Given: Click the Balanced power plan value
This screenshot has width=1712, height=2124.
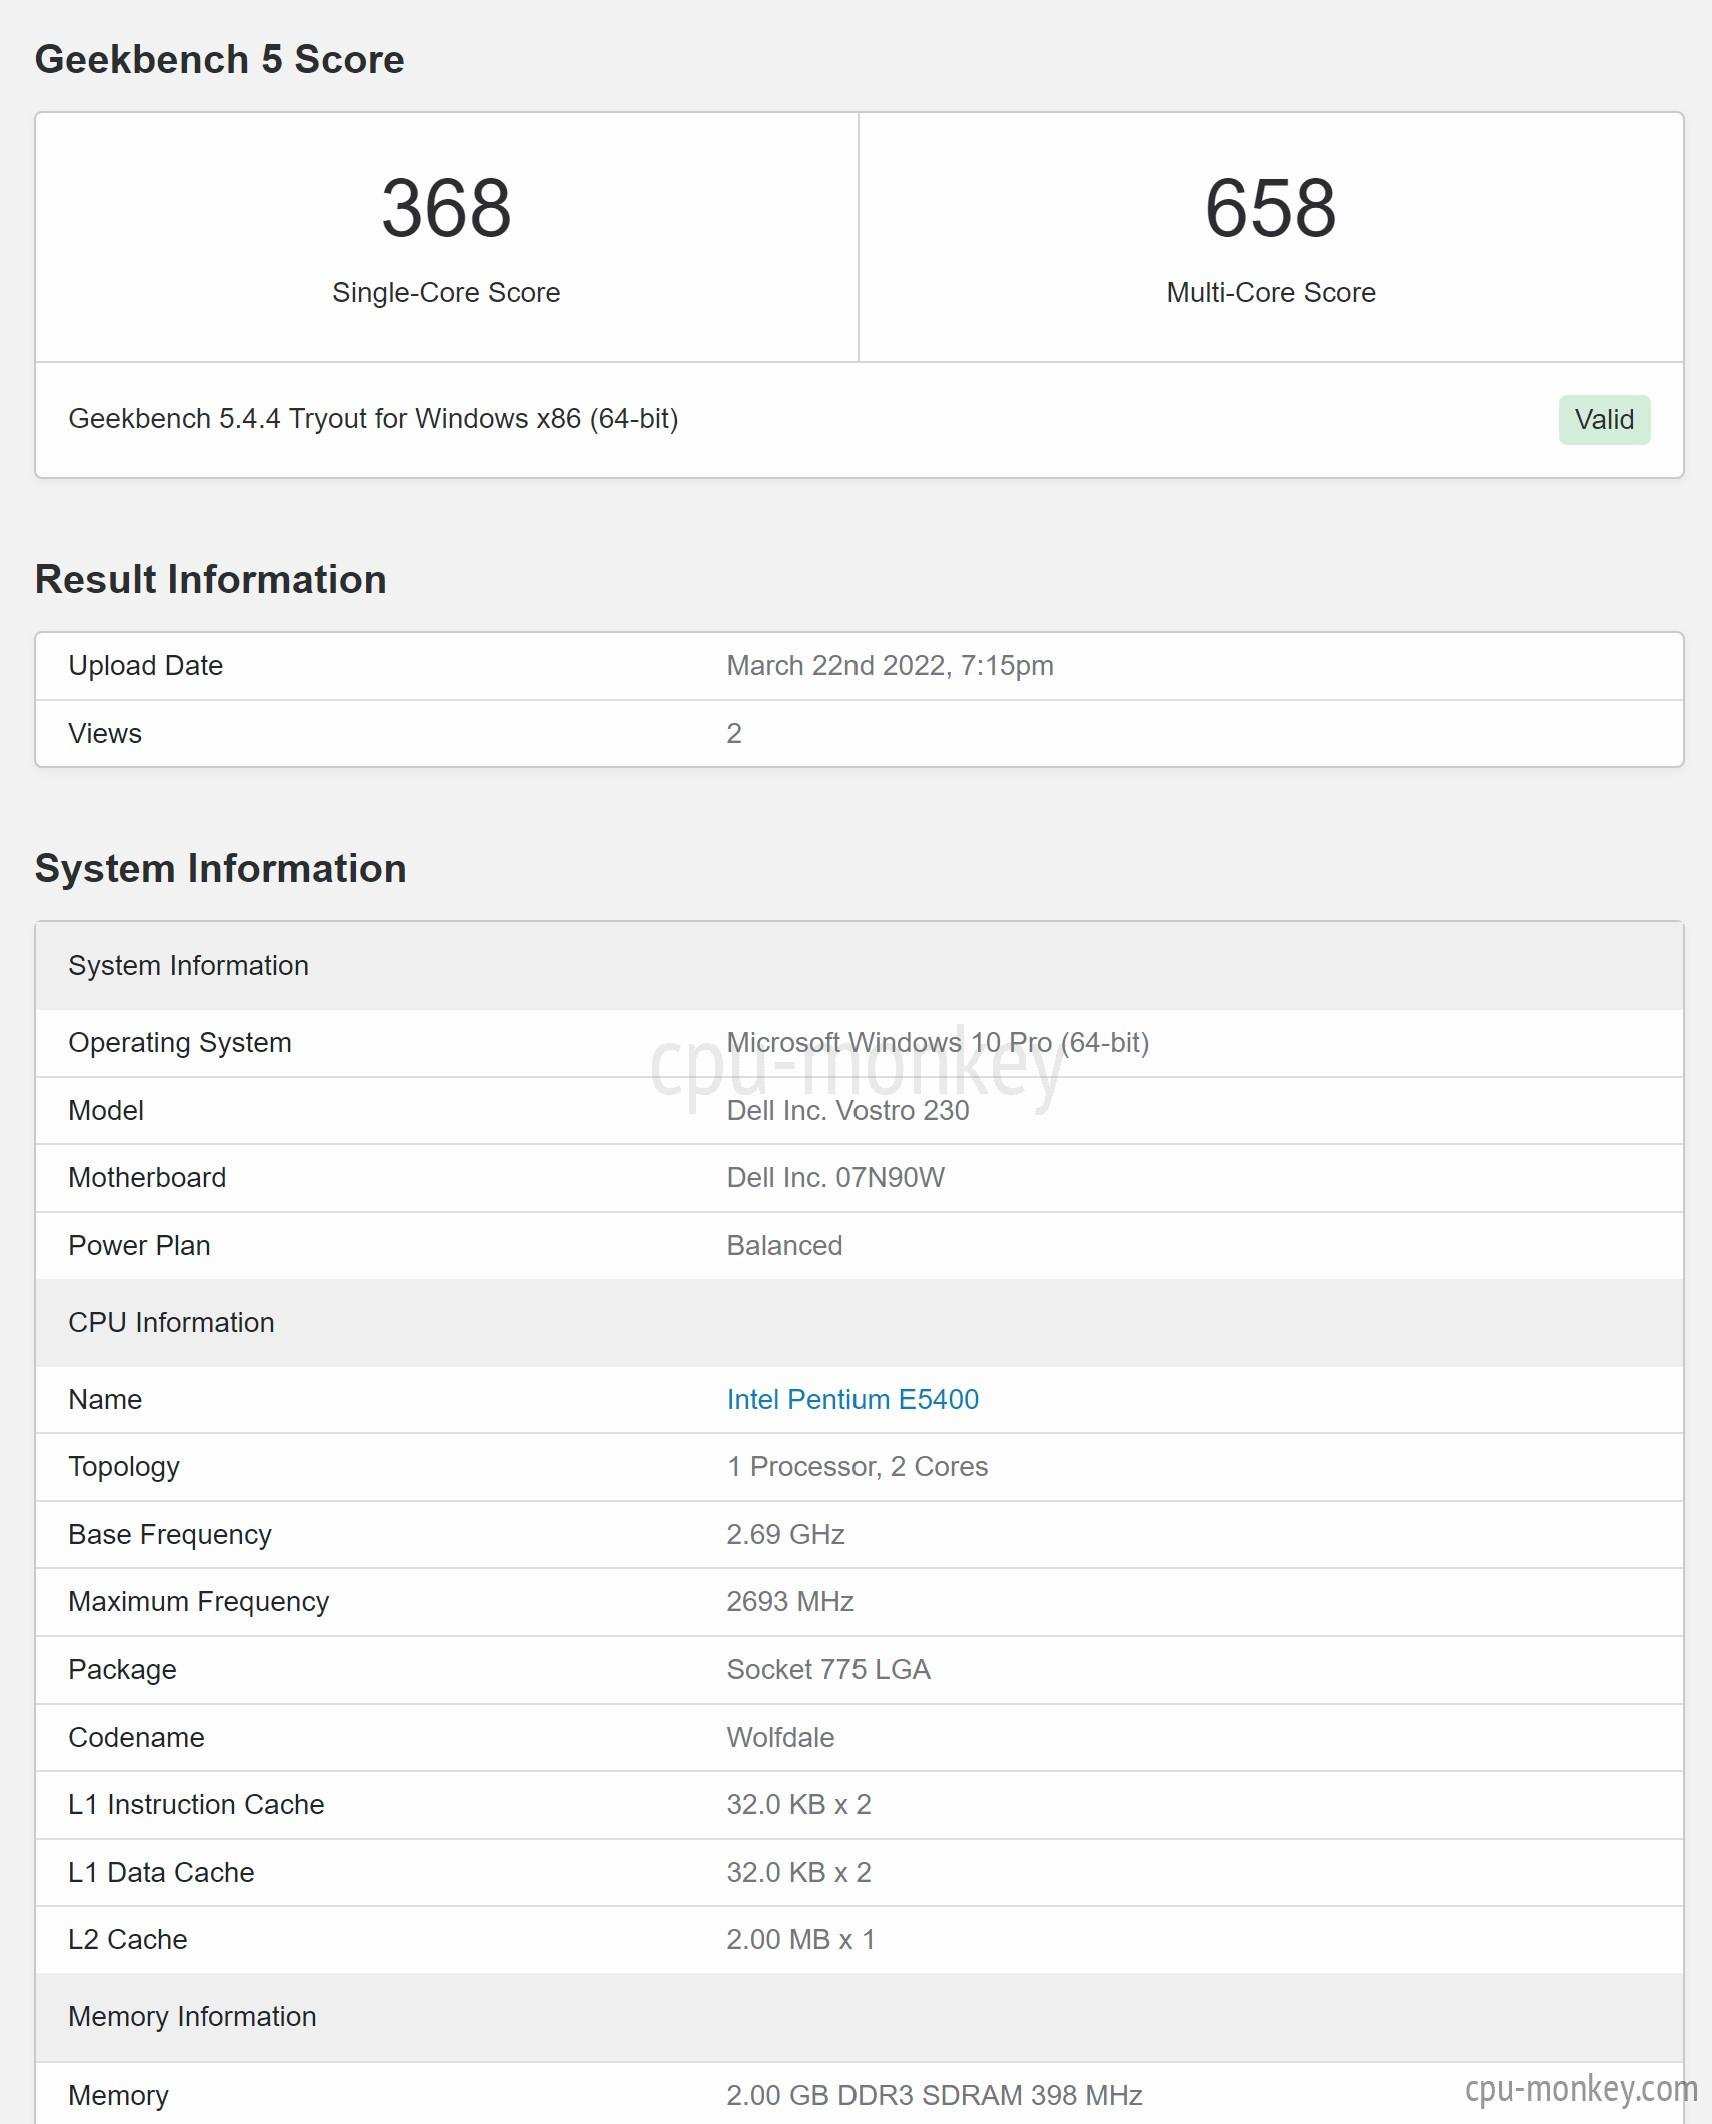Looking at the screenshot, I should [784, 1245].
